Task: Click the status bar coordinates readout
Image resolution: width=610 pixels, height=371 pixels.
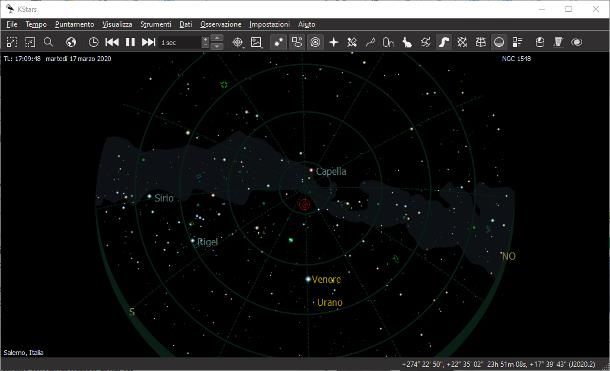Action: 498,364
